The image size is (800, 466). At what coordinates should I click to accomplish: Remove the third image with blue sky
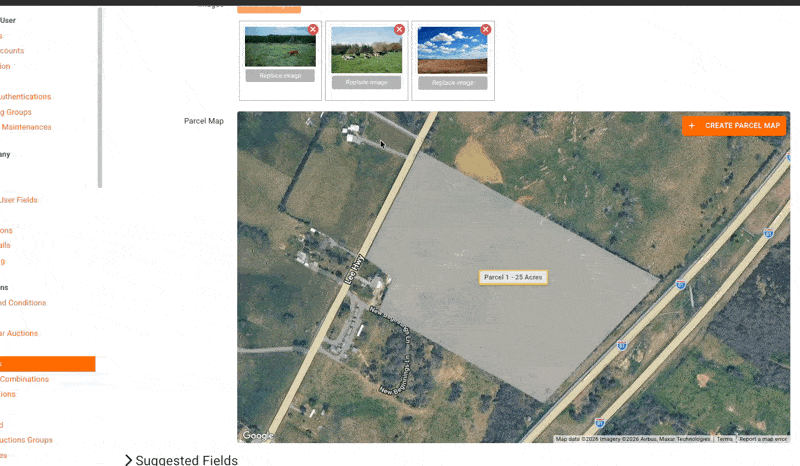coord(486,30)
